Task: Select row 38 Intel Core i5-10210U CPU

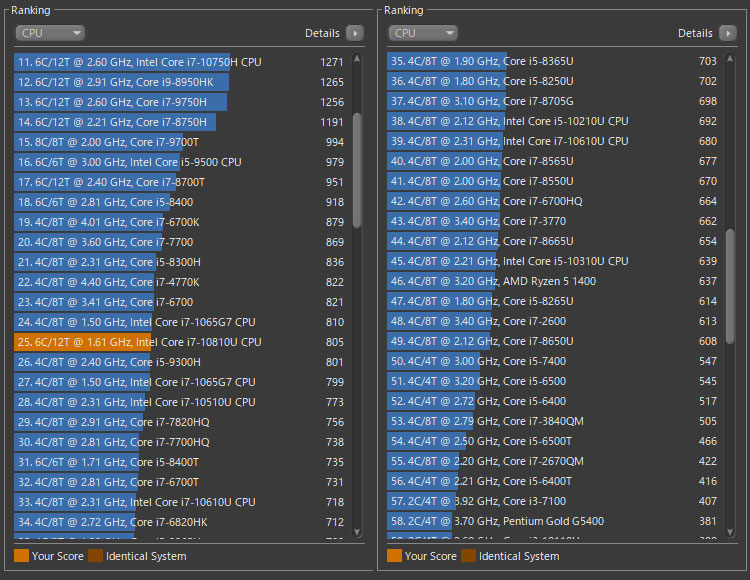Action: (x=553, y=121)
